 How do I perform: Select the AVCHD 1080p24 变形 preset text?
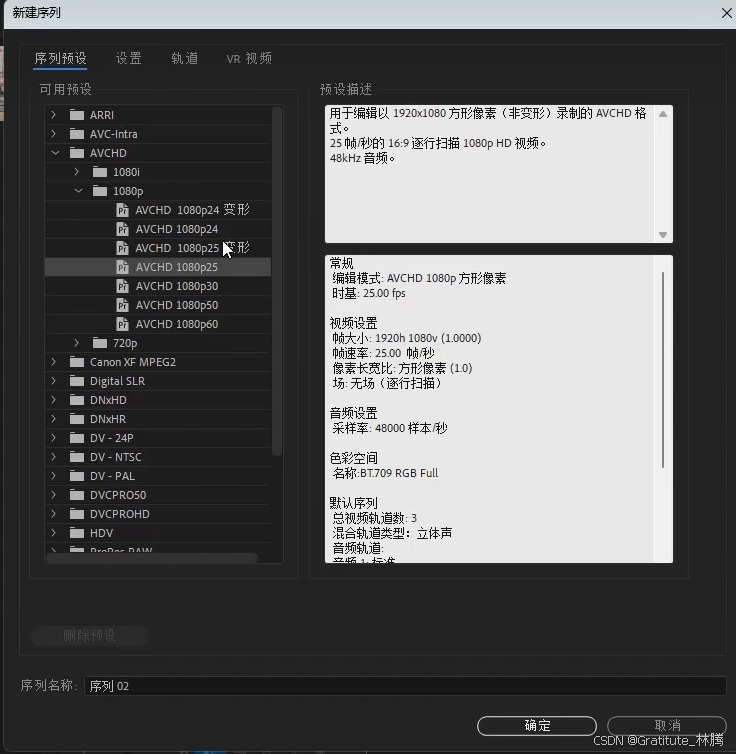192,210
